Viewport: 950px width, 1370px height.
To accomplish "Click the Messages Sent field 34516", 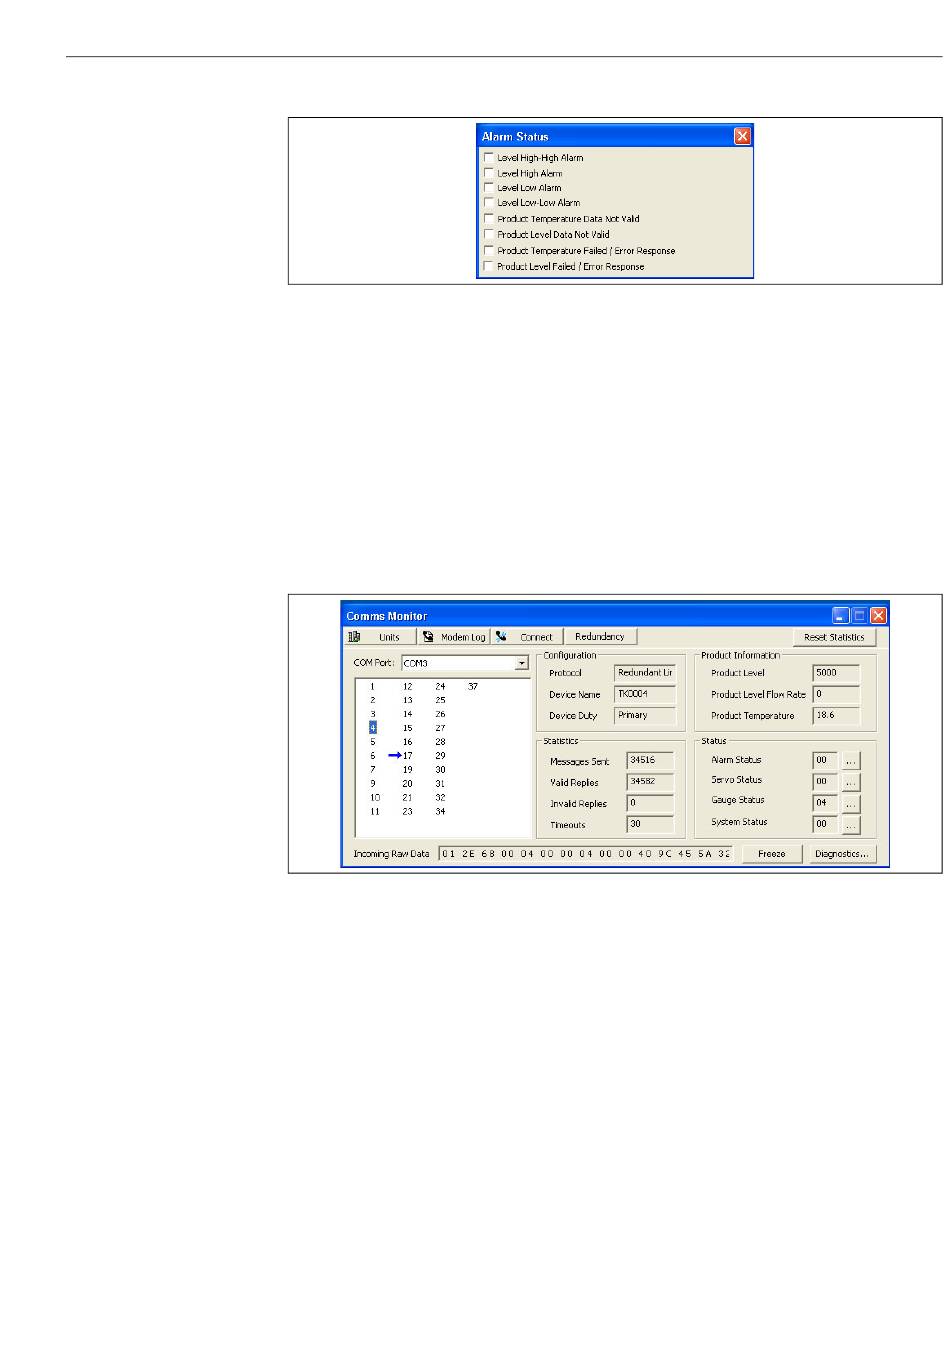I will pos(650,761).
